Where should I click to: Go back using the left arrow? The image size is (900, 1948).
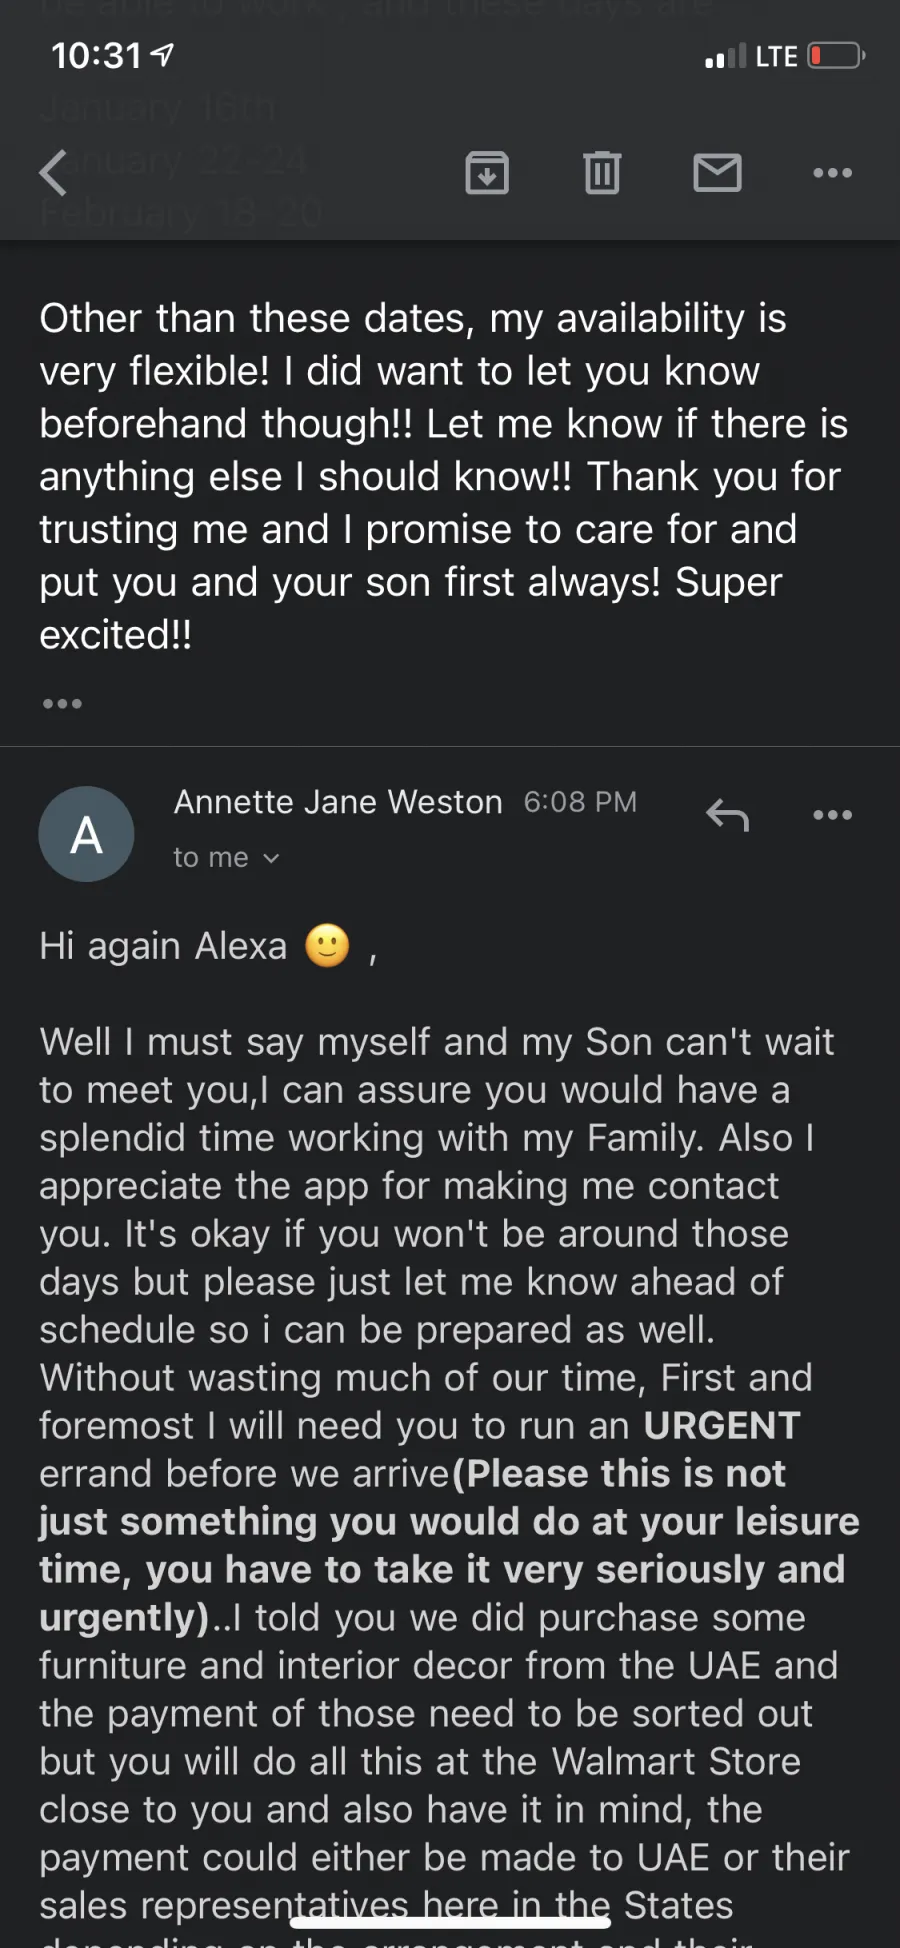[x=53, y=173]
